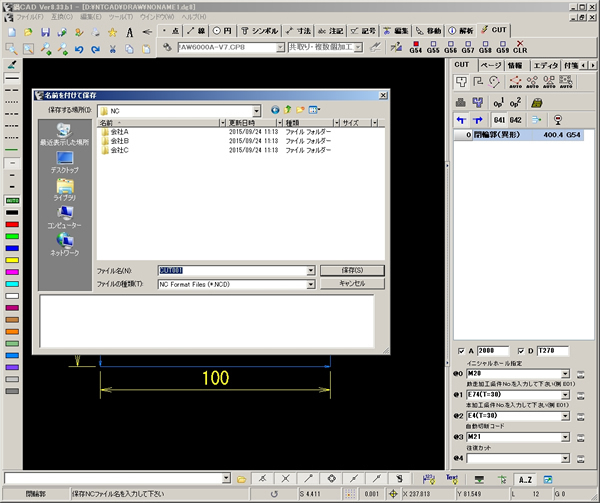
Task: Click the New file icon in toolbar
Action: click(x=12, y=32)
